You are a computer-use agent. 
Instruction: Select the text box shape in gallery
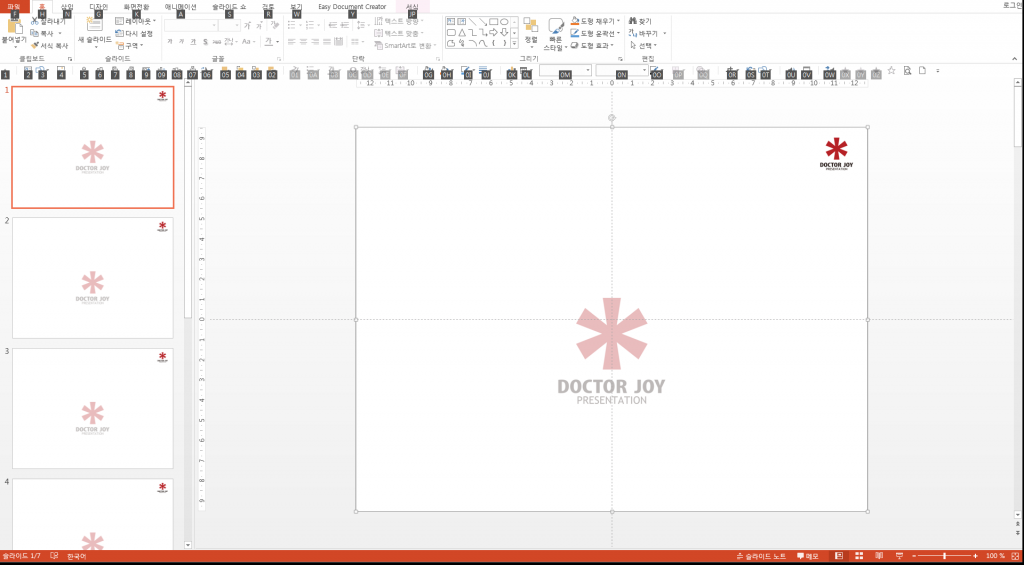click(451, 22)
